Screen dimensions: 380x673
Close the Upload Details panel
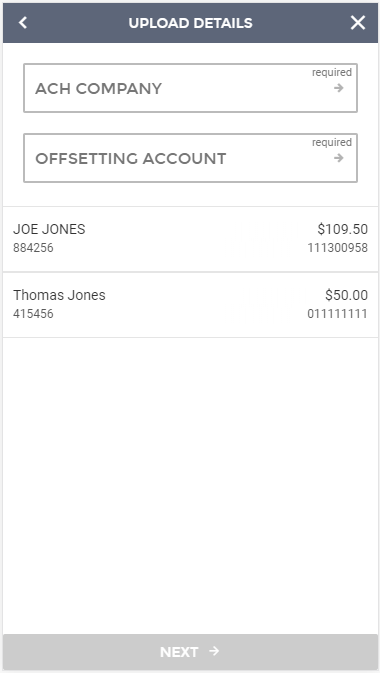click(358, 23)
